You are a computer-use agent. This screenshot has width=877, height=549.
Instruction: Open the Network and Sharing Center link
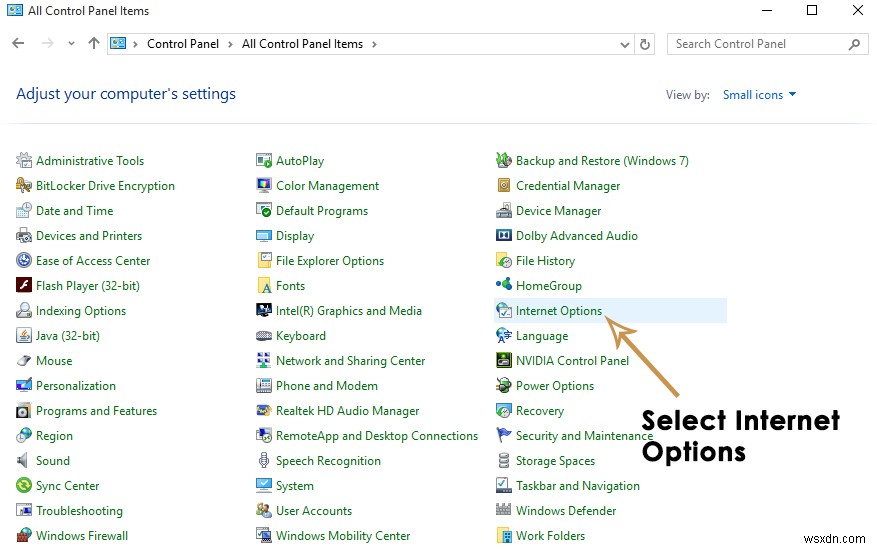click(350, 361)
